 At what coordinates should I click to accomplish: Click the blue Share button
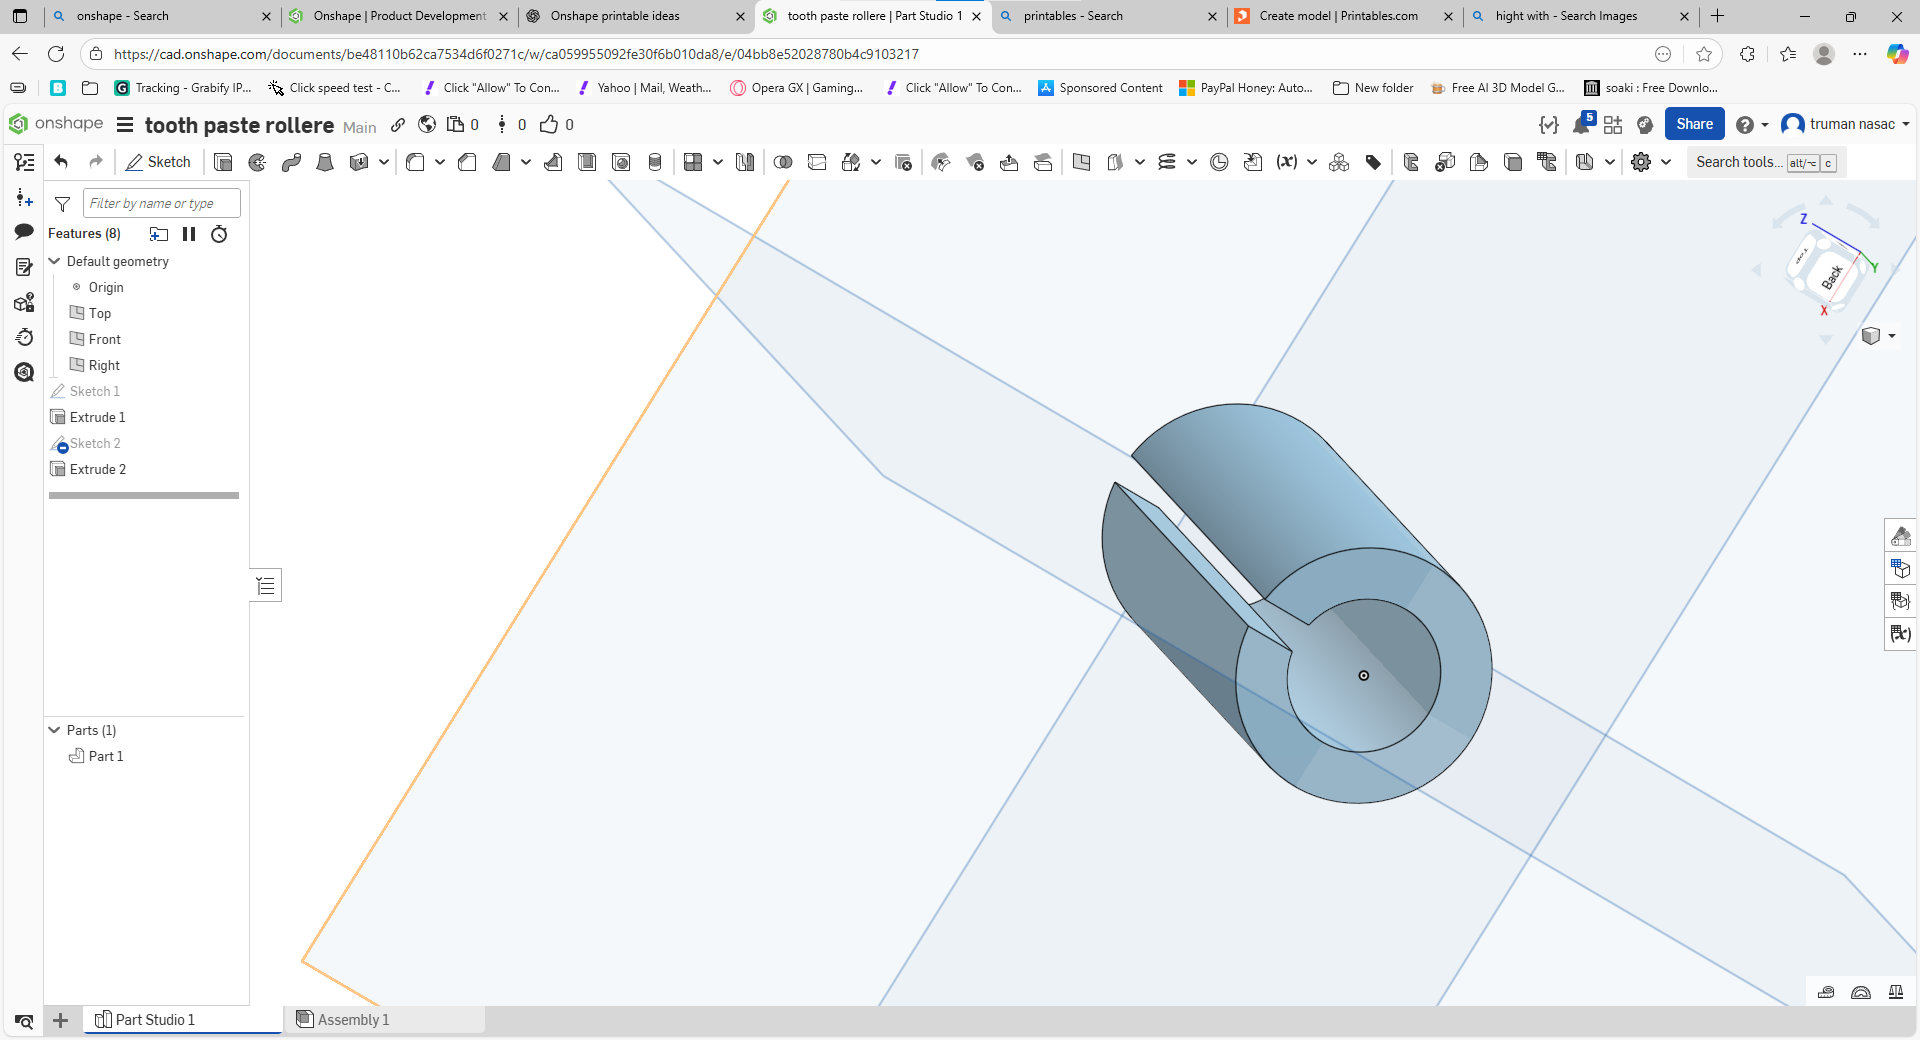pyautogui.click(x=1694, y=124)
